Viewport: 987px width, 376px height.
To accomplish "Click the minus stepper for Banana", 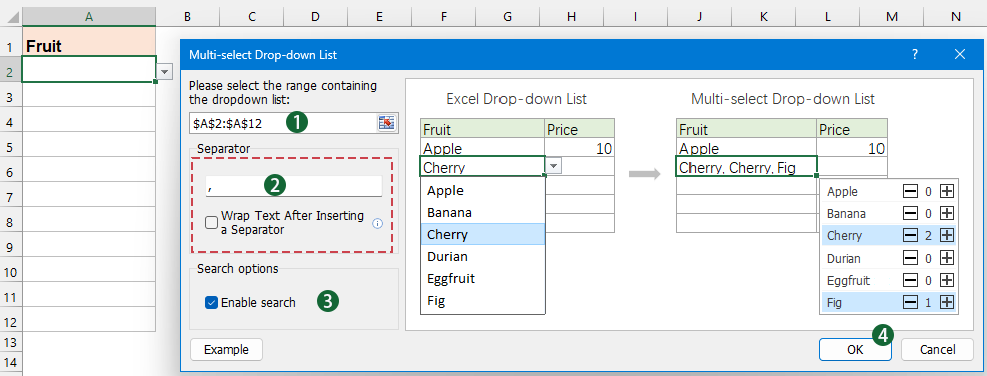I will [910, 214].
